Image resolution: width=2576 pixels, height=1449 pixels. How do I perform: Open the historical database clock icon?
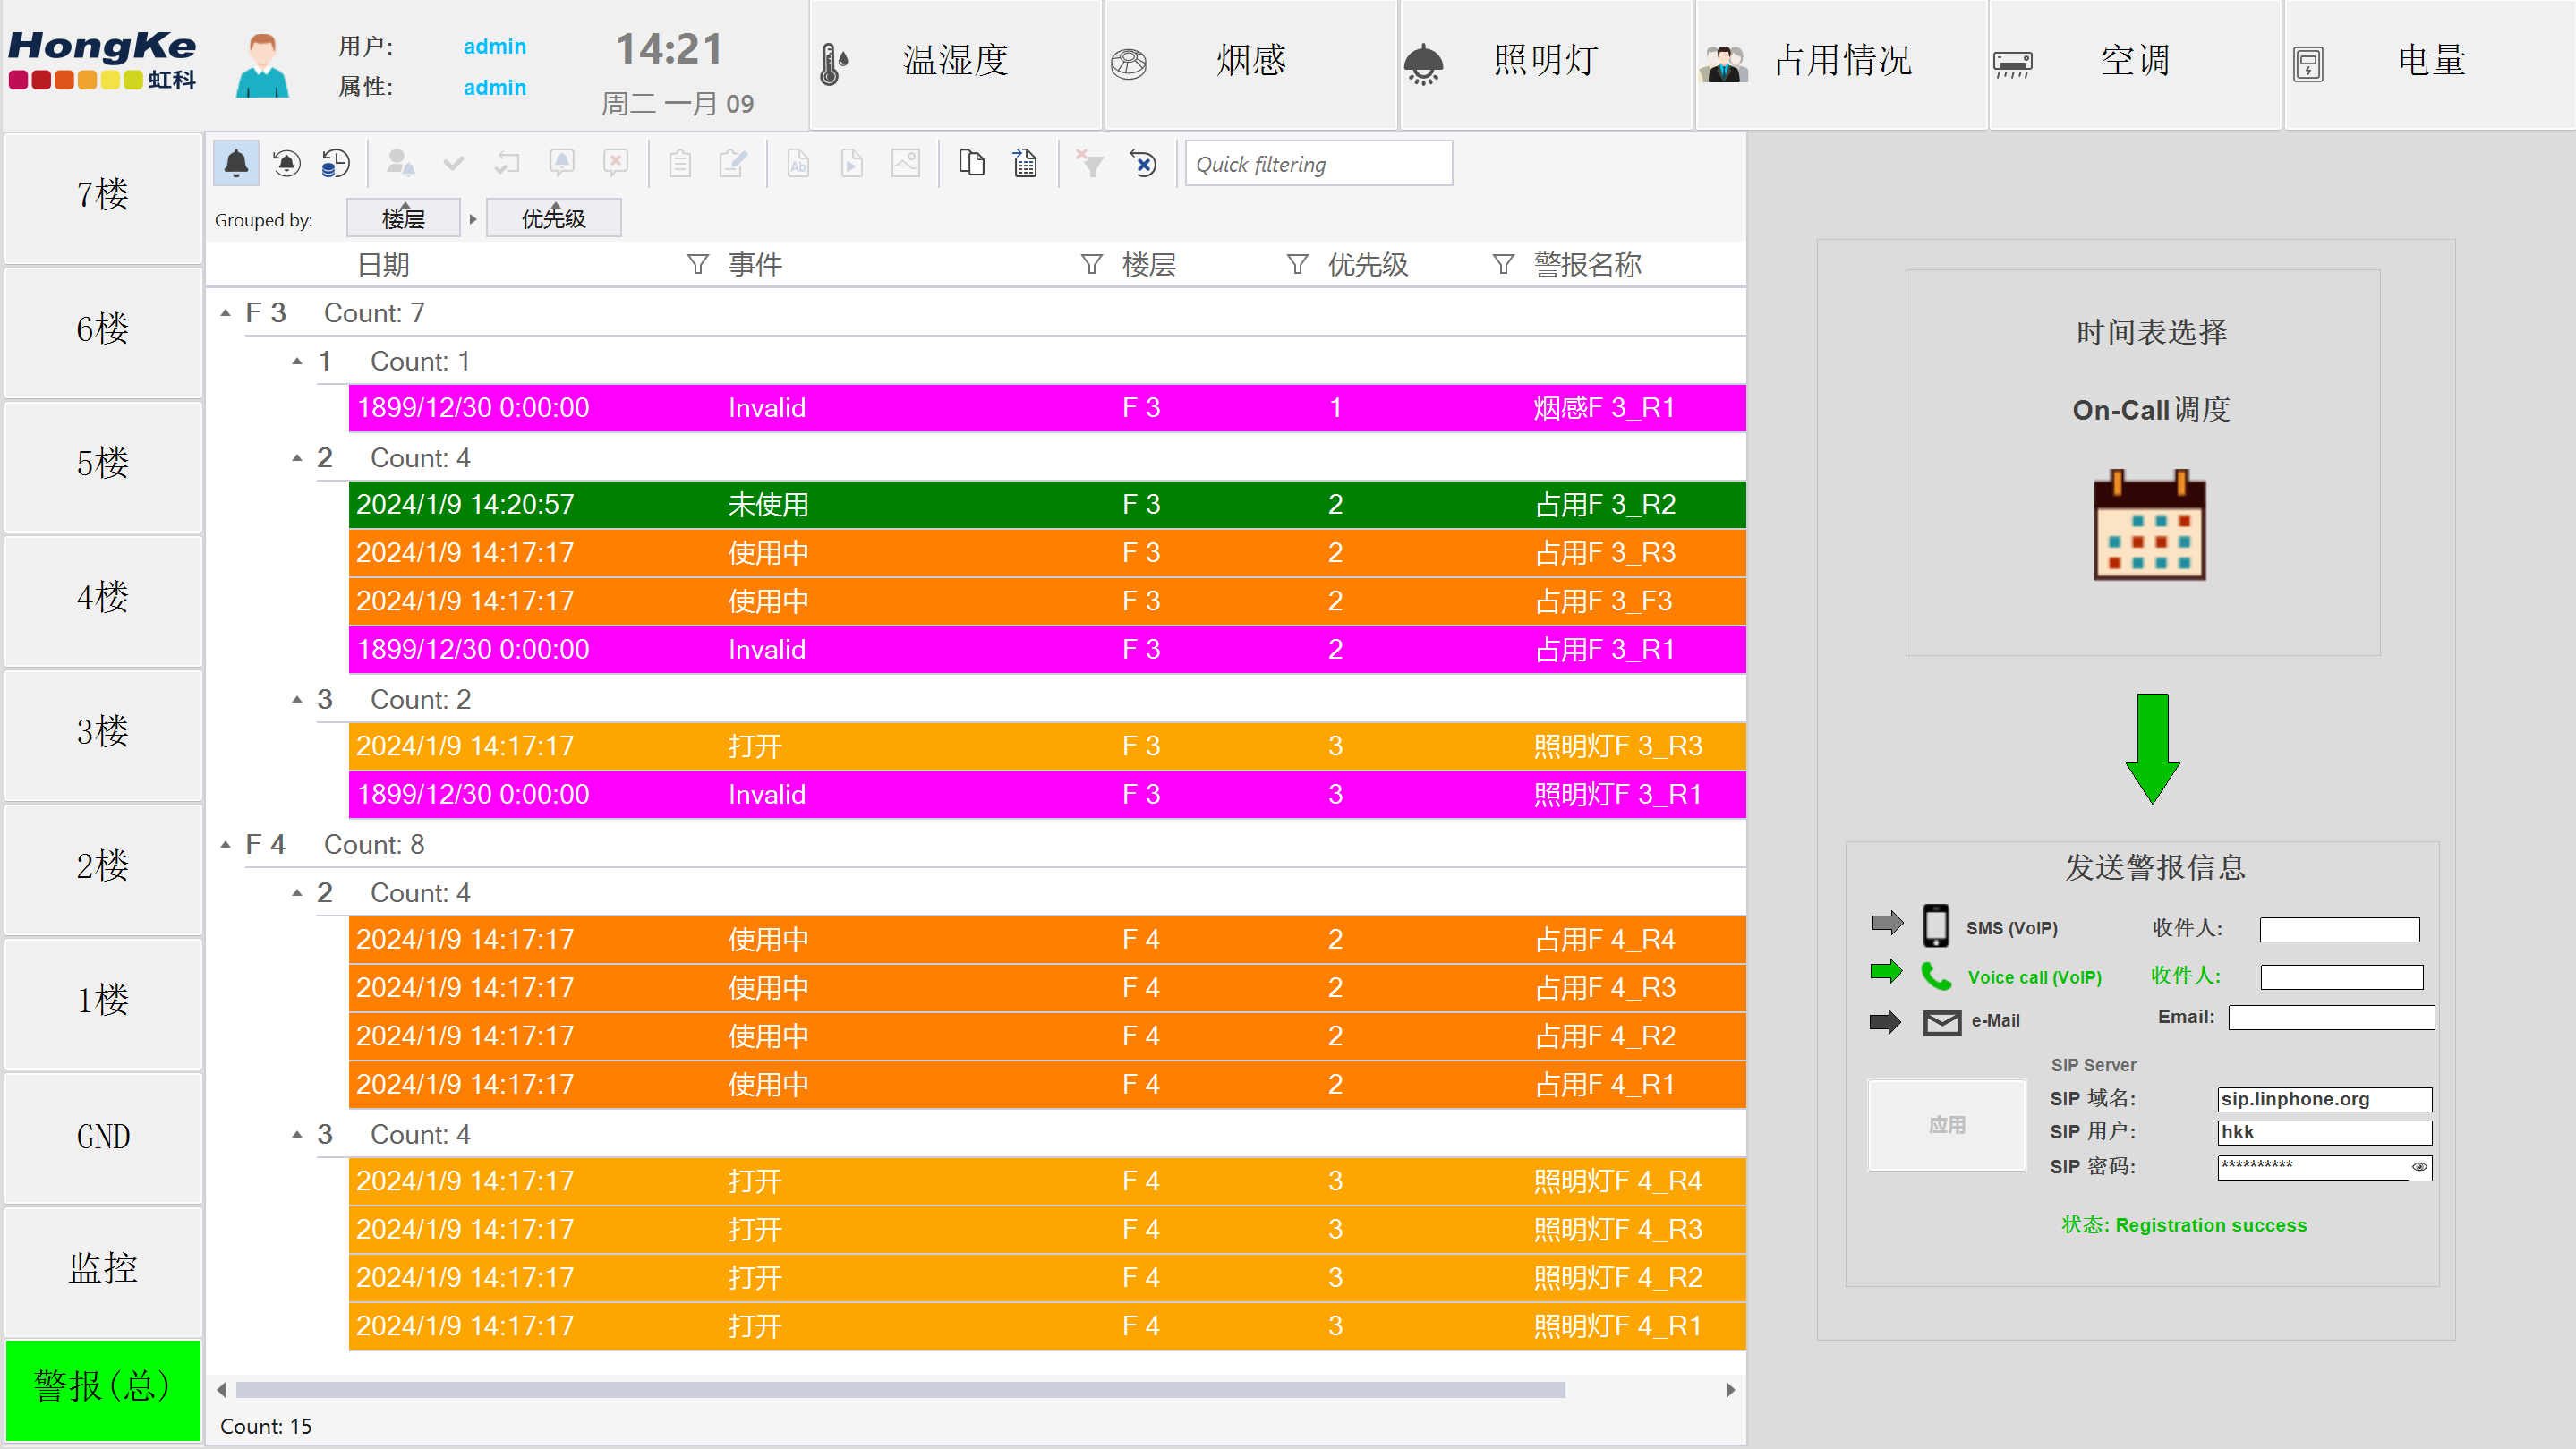coord(335,163)
